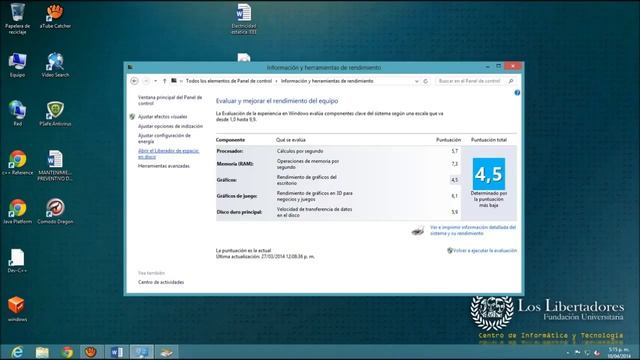Select the Java Platform Chrome shortcut
This screenshot has width=640, height=360.
(17, 211)
